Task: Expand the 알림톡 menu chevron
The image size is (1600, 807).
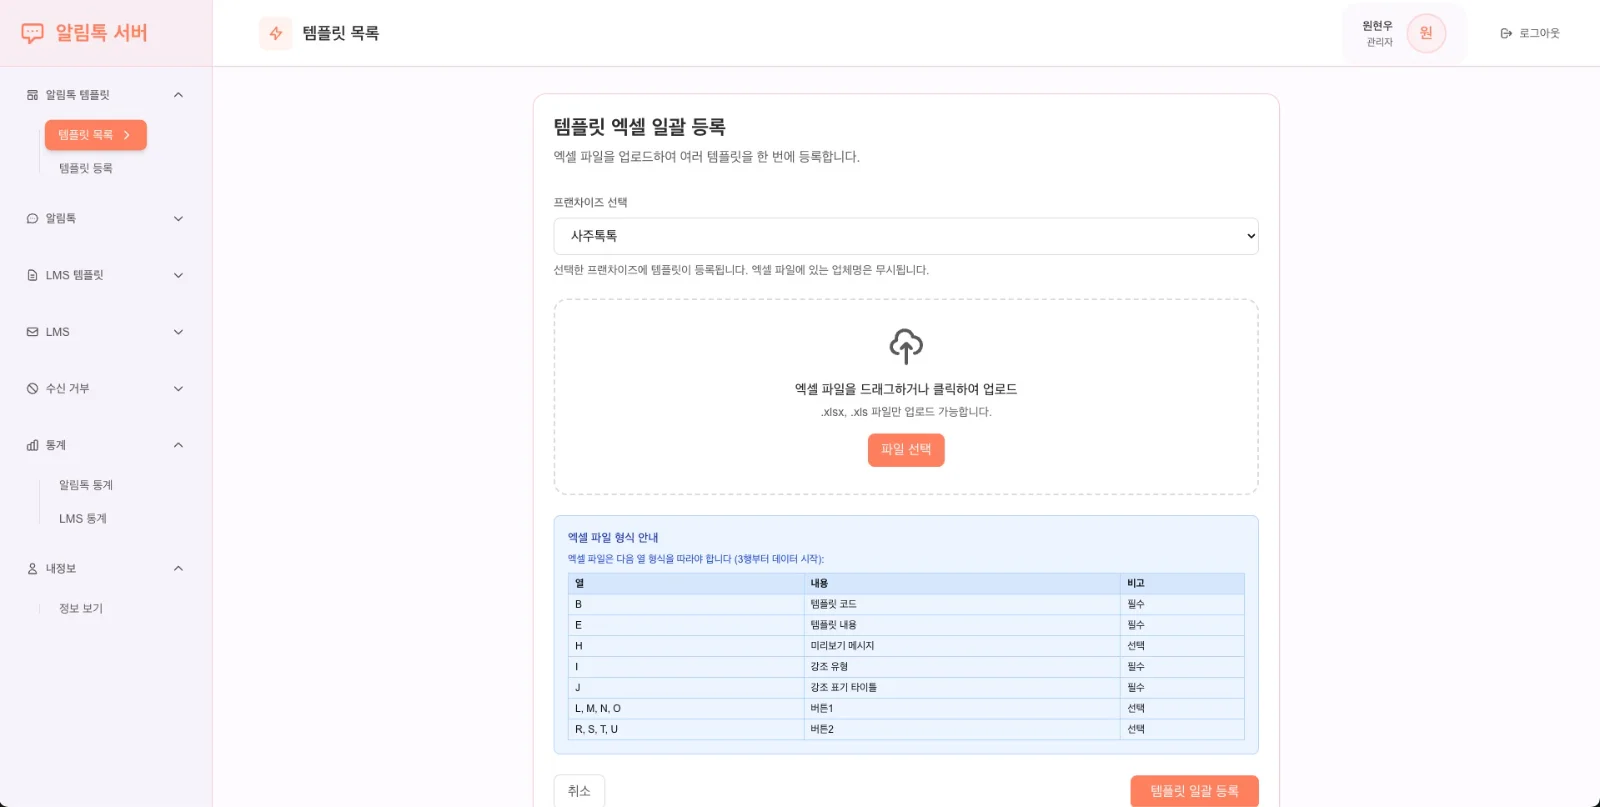Action: pos(178,218)
